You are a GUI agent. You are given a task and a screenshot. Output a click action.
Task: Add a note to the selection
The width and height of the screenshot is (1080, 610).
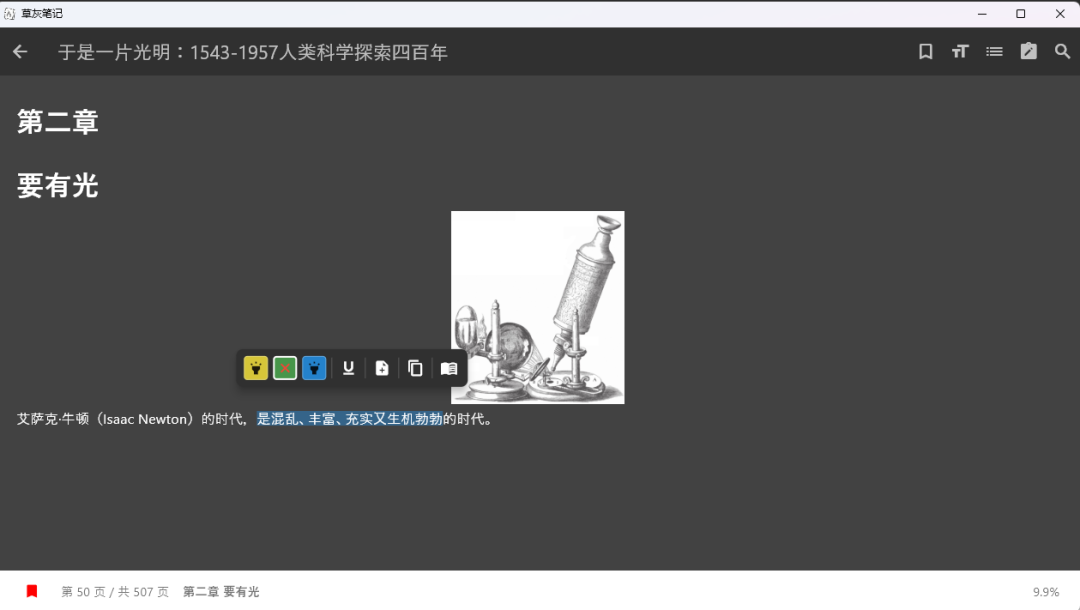point(382,368)
